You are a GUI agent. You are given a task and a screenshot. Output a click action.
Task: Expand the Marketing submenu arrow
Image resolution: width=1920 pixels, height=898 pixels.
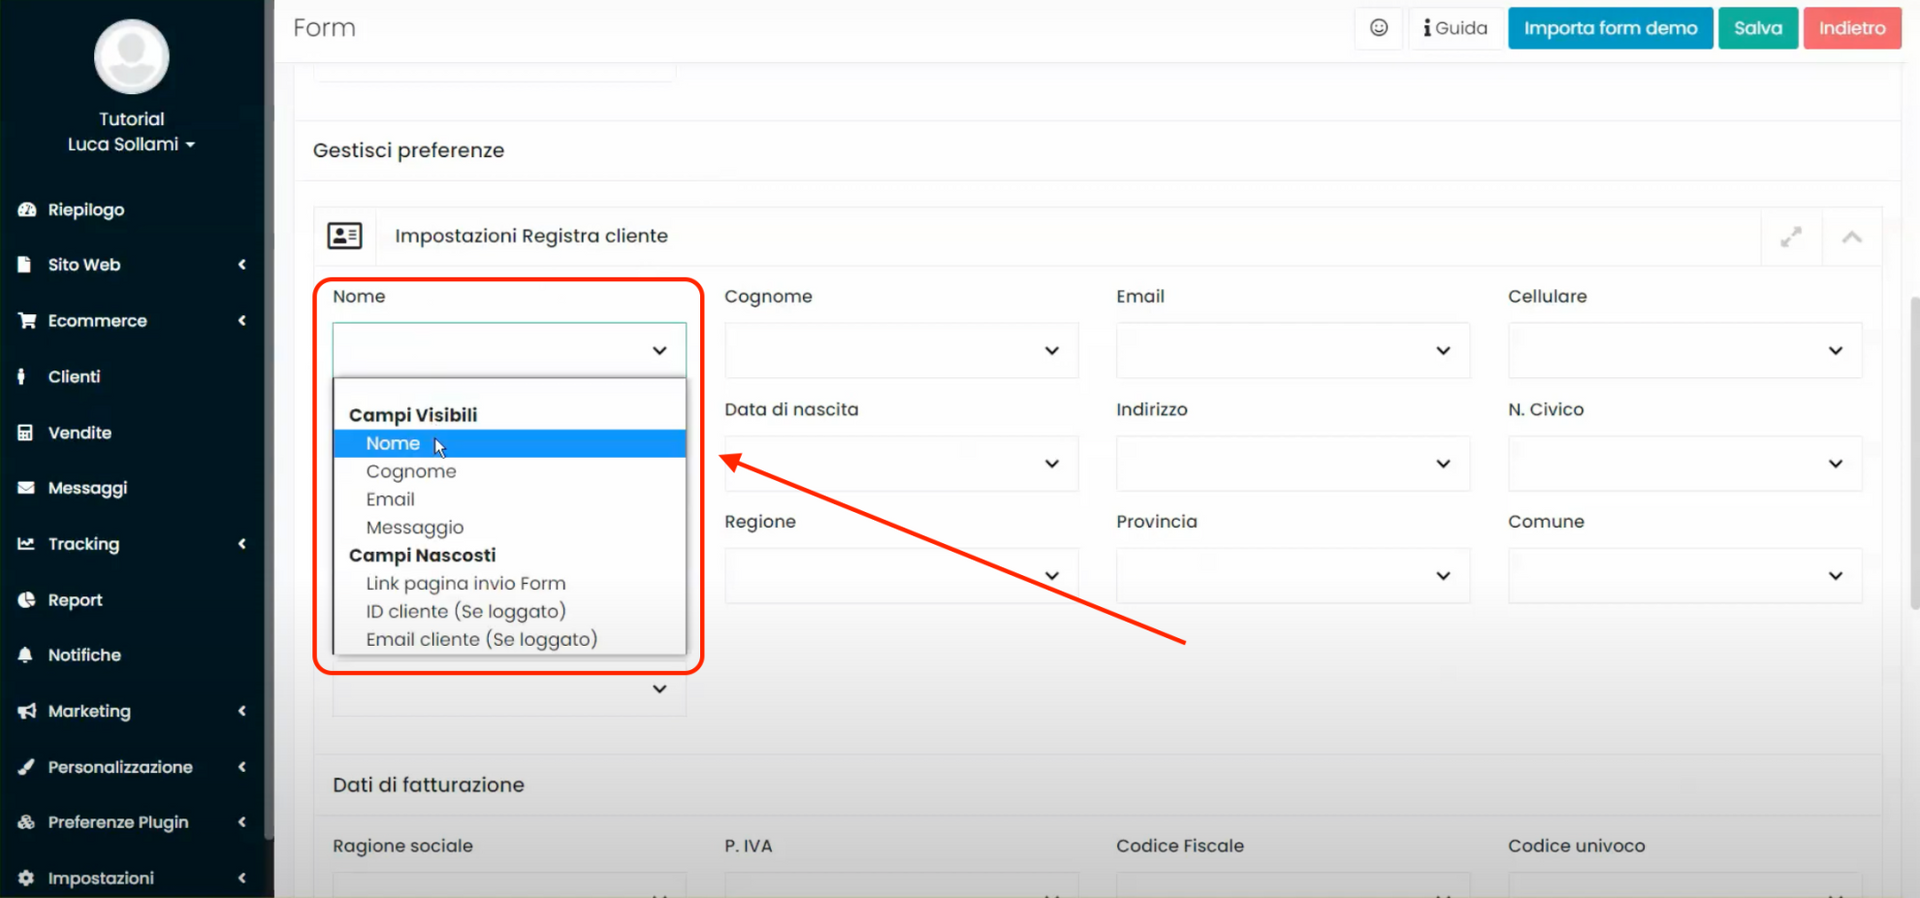pos(242,711)
